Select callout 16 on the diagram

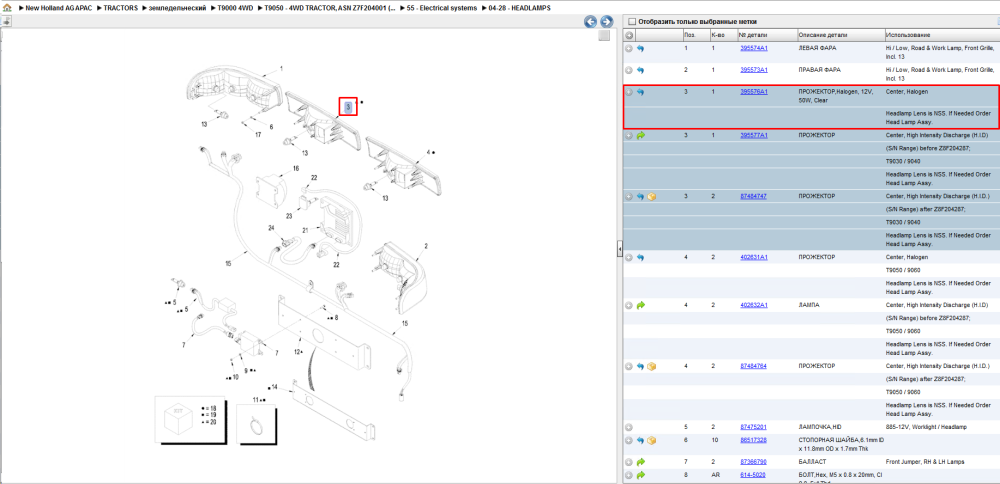(x=296, y=168)
